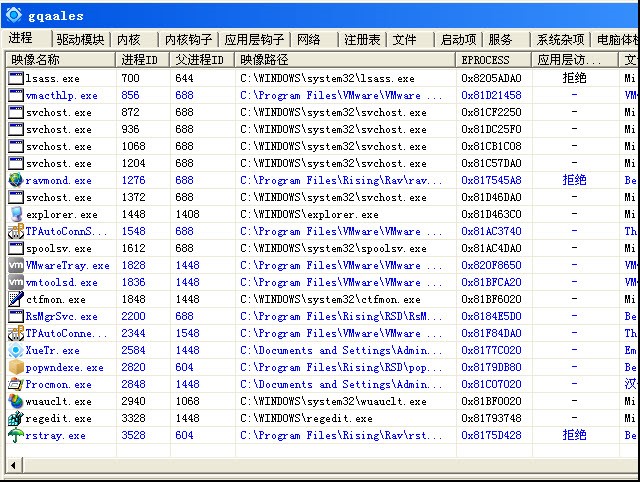Click the svchost.exe icon with PID 936

pyautogui.click(x=16, y=129)
